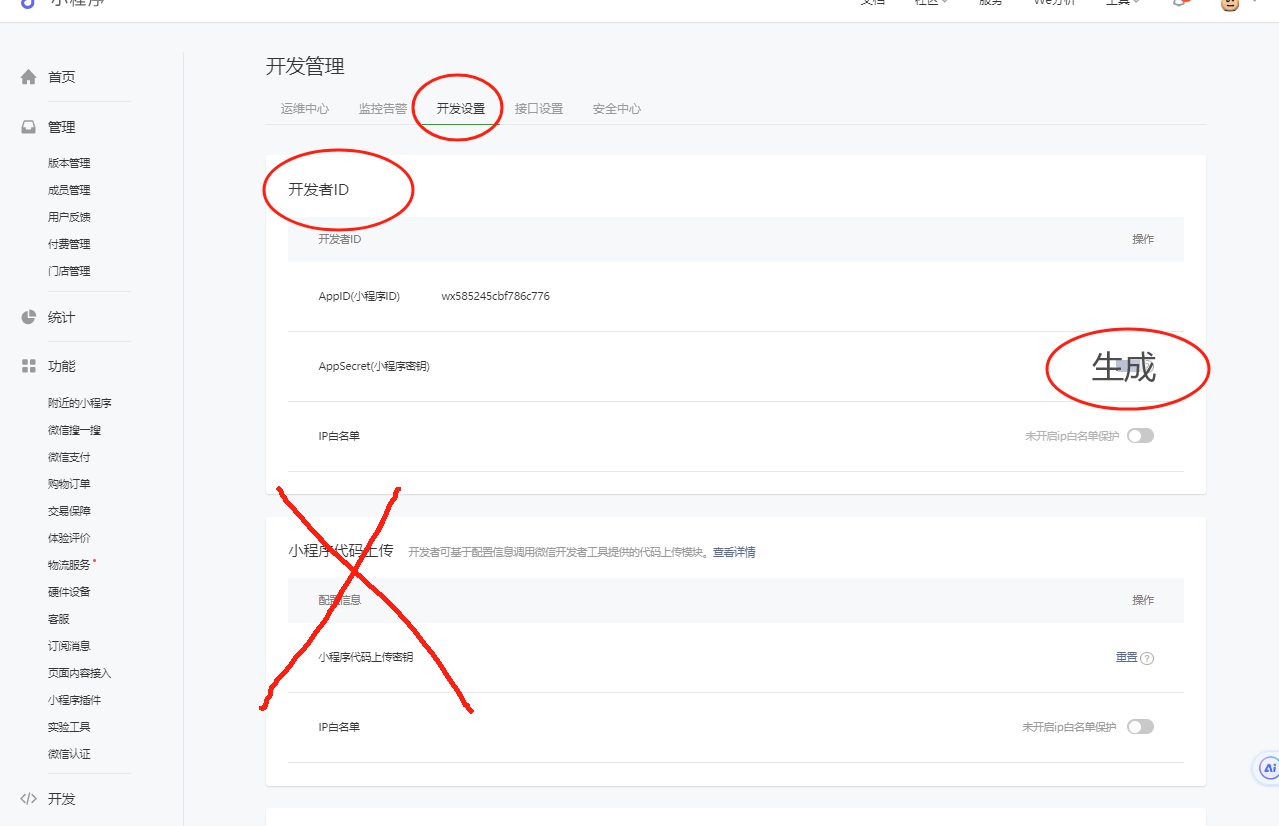Click the 管理 inbox icon in sidebar
This screenshot has width=1279, height=826.
point(29,127)
